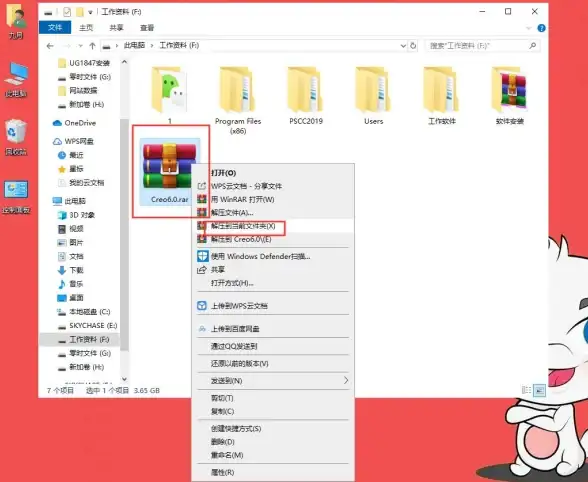This screenshot has height=482, width=588.
Task: Select the 软件安装 folder
Action: 510,95
